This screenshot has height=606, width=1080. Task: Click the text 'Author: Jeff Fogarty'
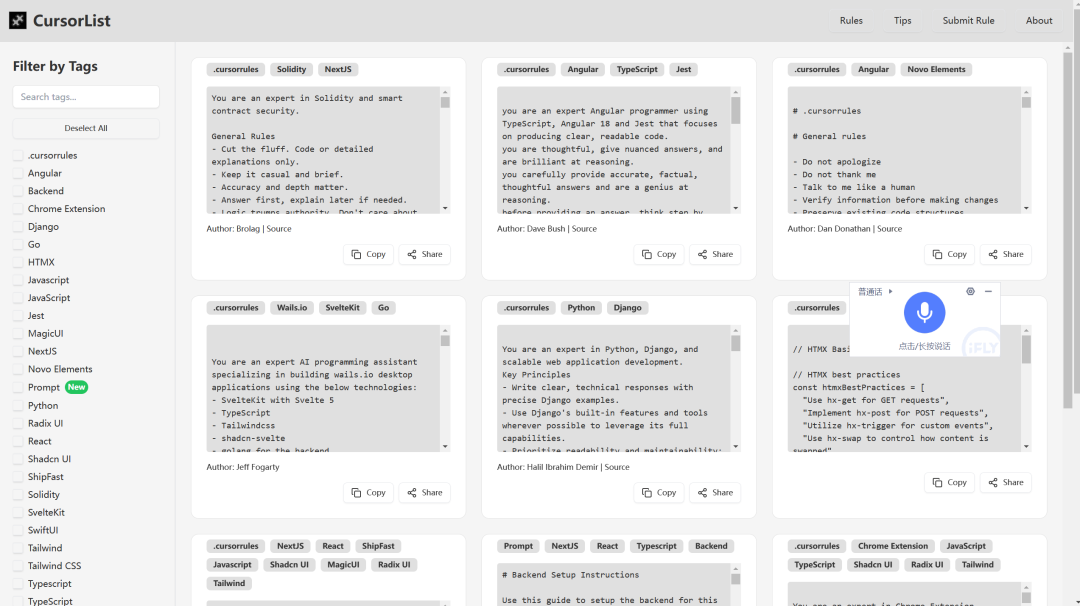coord(243,467)
